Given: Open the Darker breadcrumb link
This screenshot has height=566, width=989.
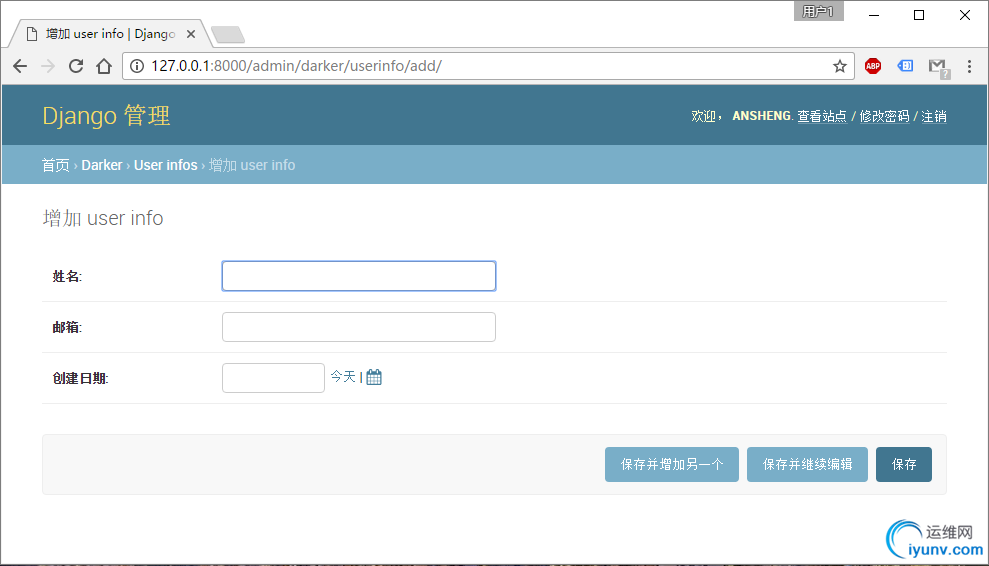Looking at the screenshot, I should [x=102, y=165].
